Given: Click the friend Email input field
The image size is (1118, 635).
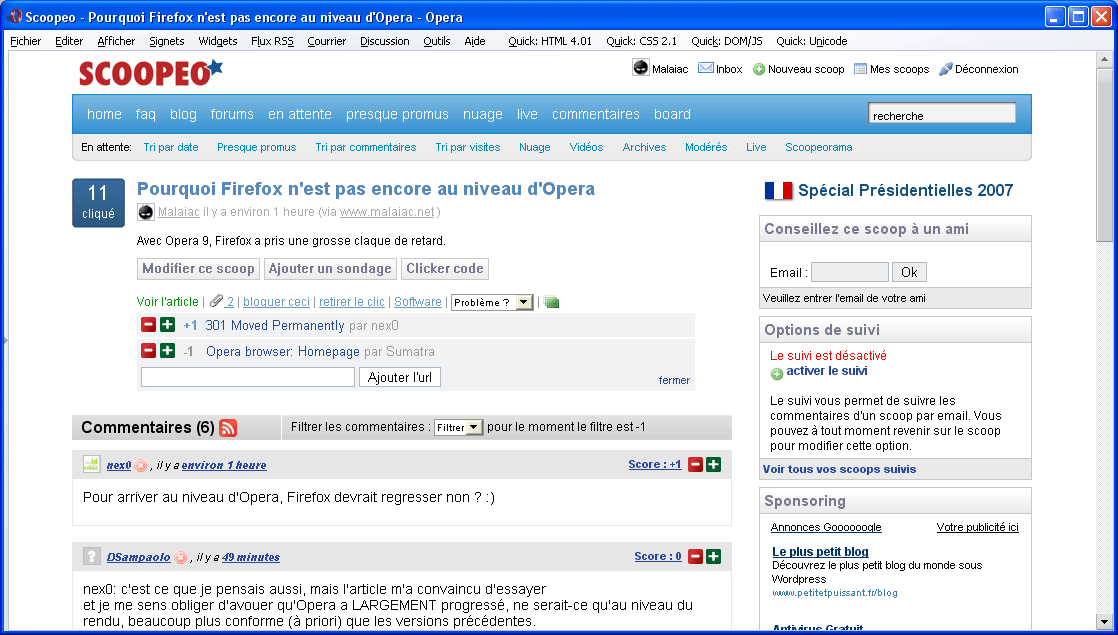Looking at the screenshot, I should pos(850,272).
